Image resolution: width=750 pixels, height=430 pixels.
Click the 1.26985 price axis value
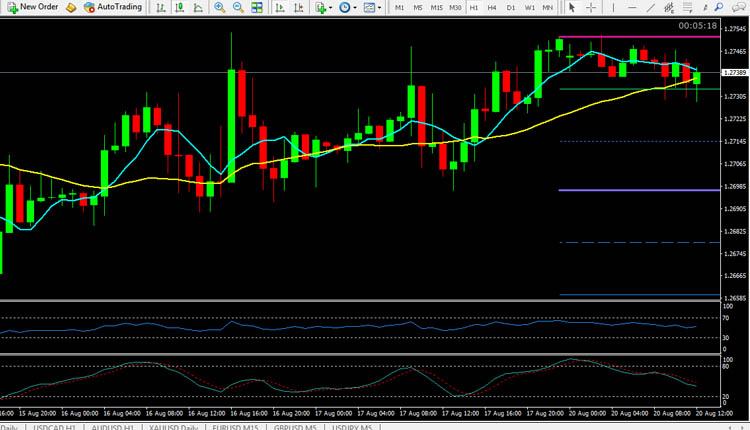(735, 186)
